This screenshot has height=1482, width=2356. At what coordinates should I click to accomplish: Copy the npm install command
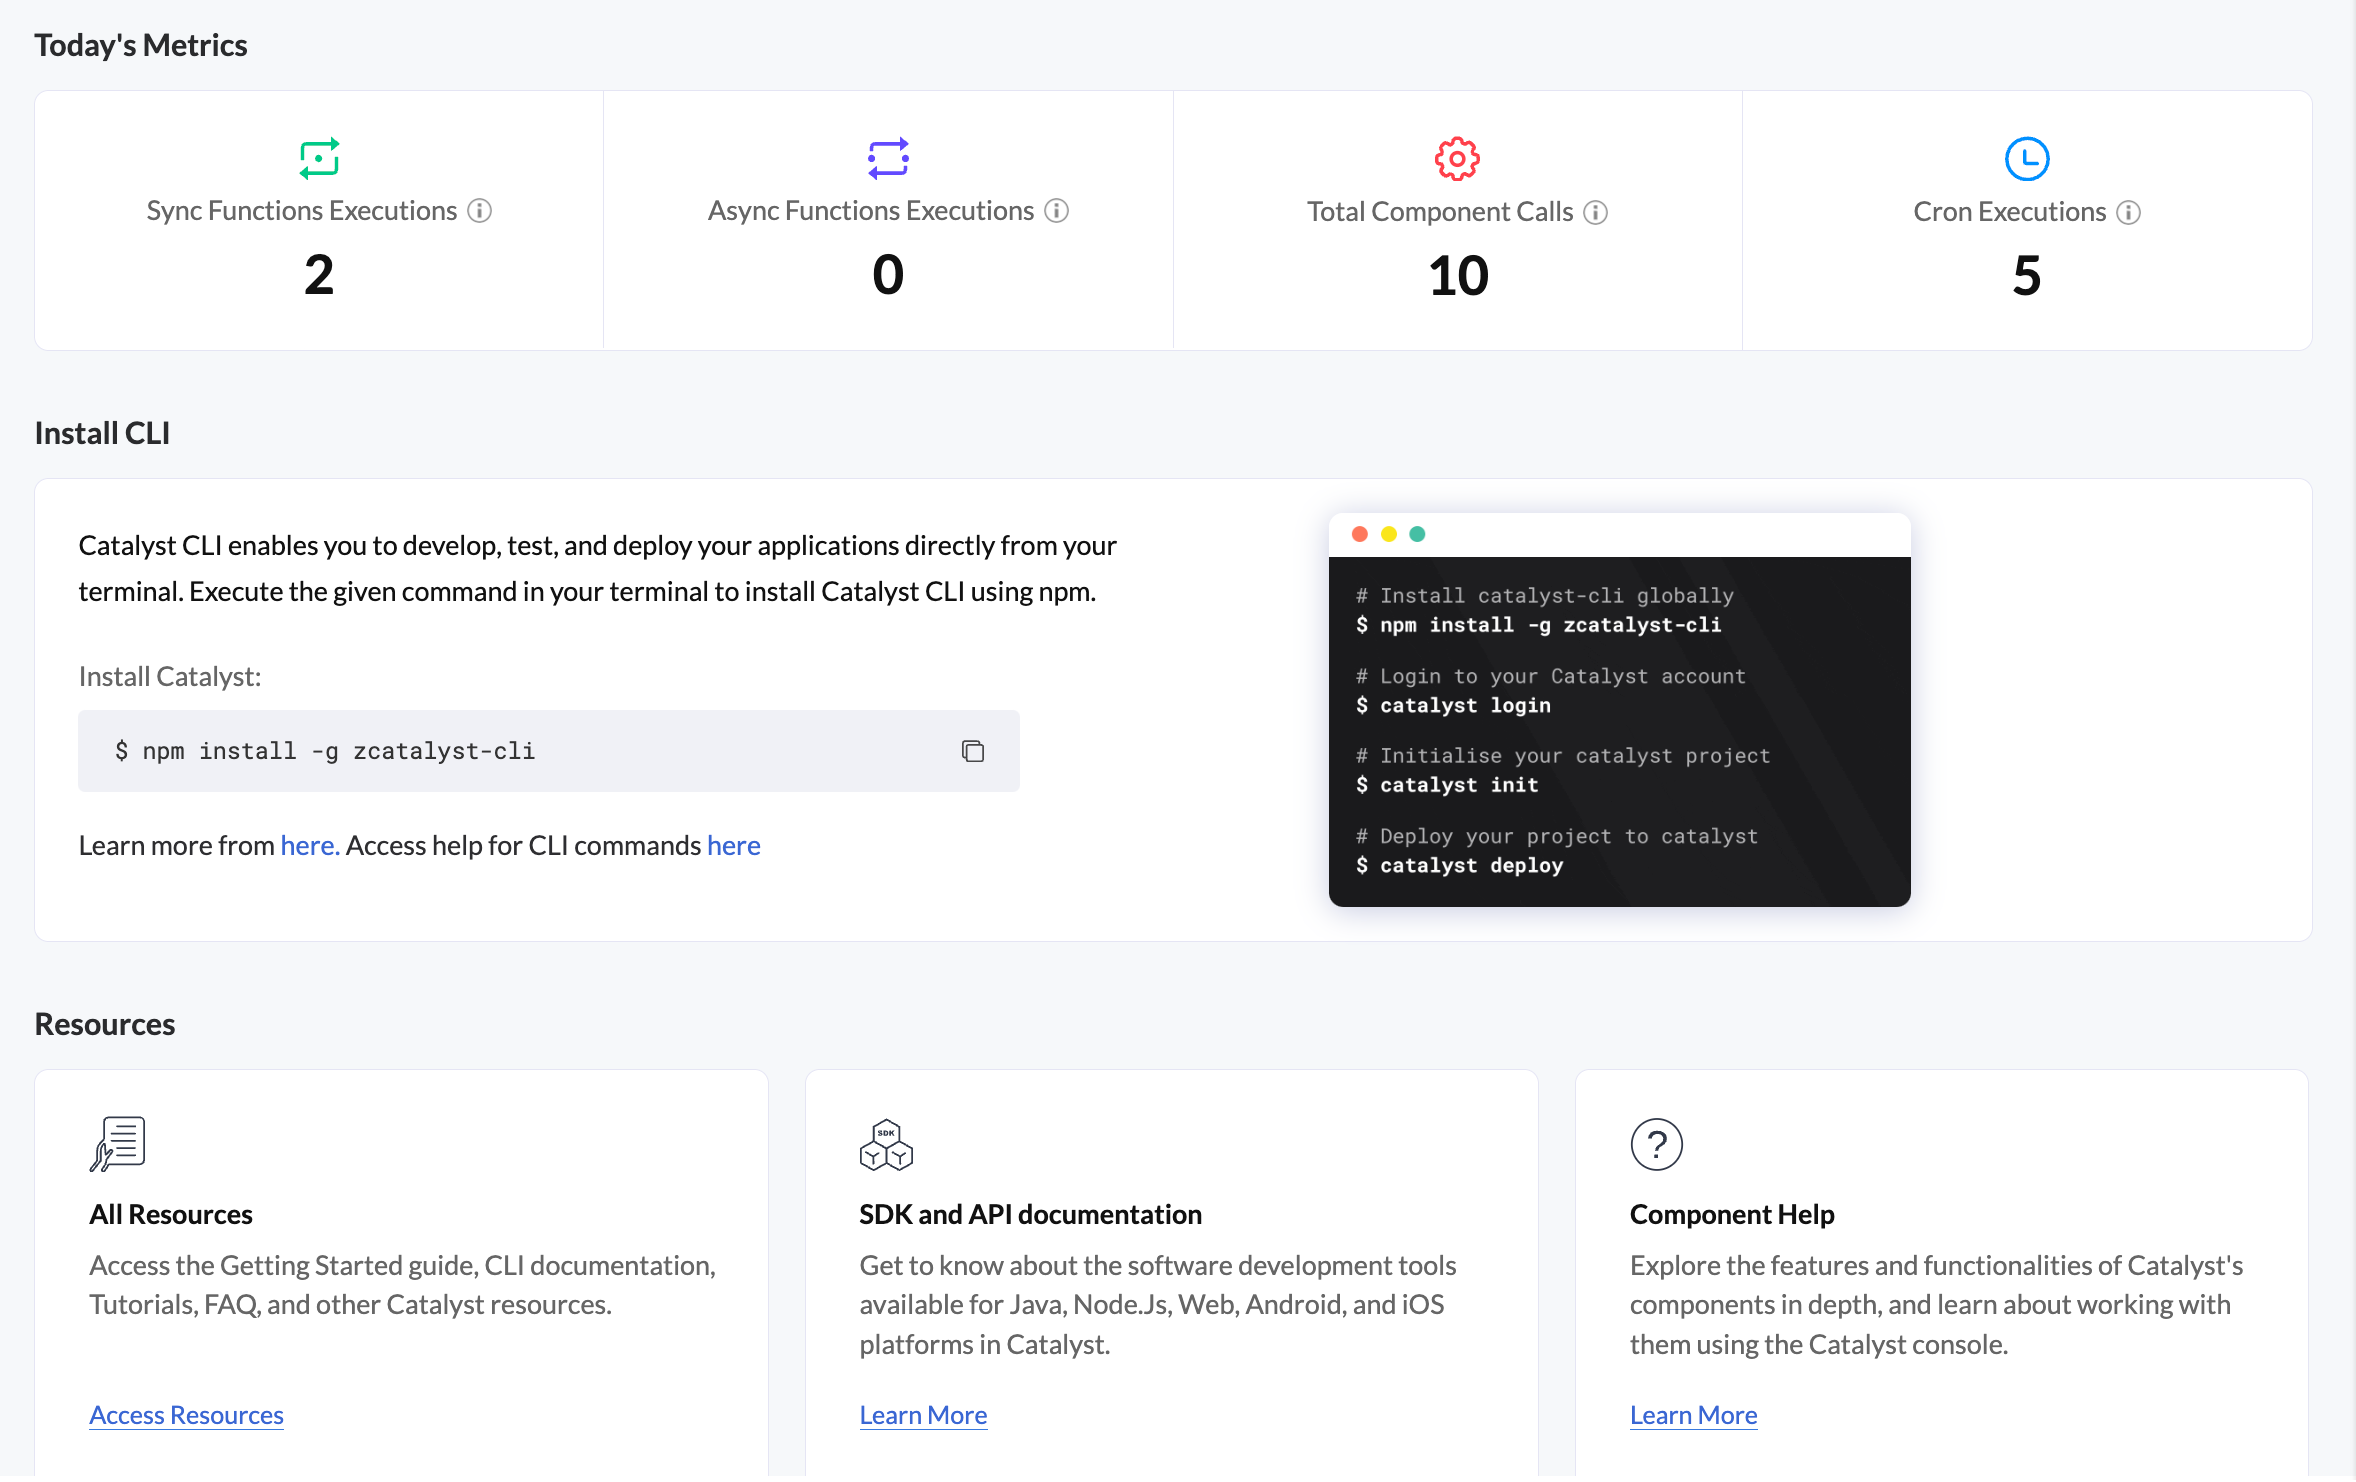pyautogui.click(x=973, y=751)
